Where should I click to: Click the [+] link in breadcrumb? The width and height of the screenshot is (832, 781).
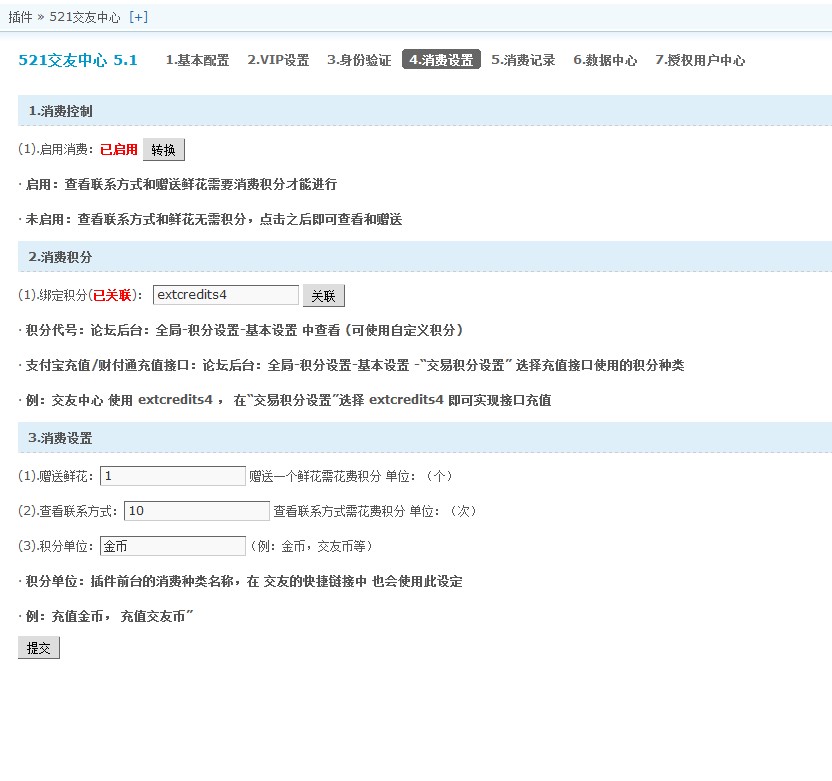(138, 17)
